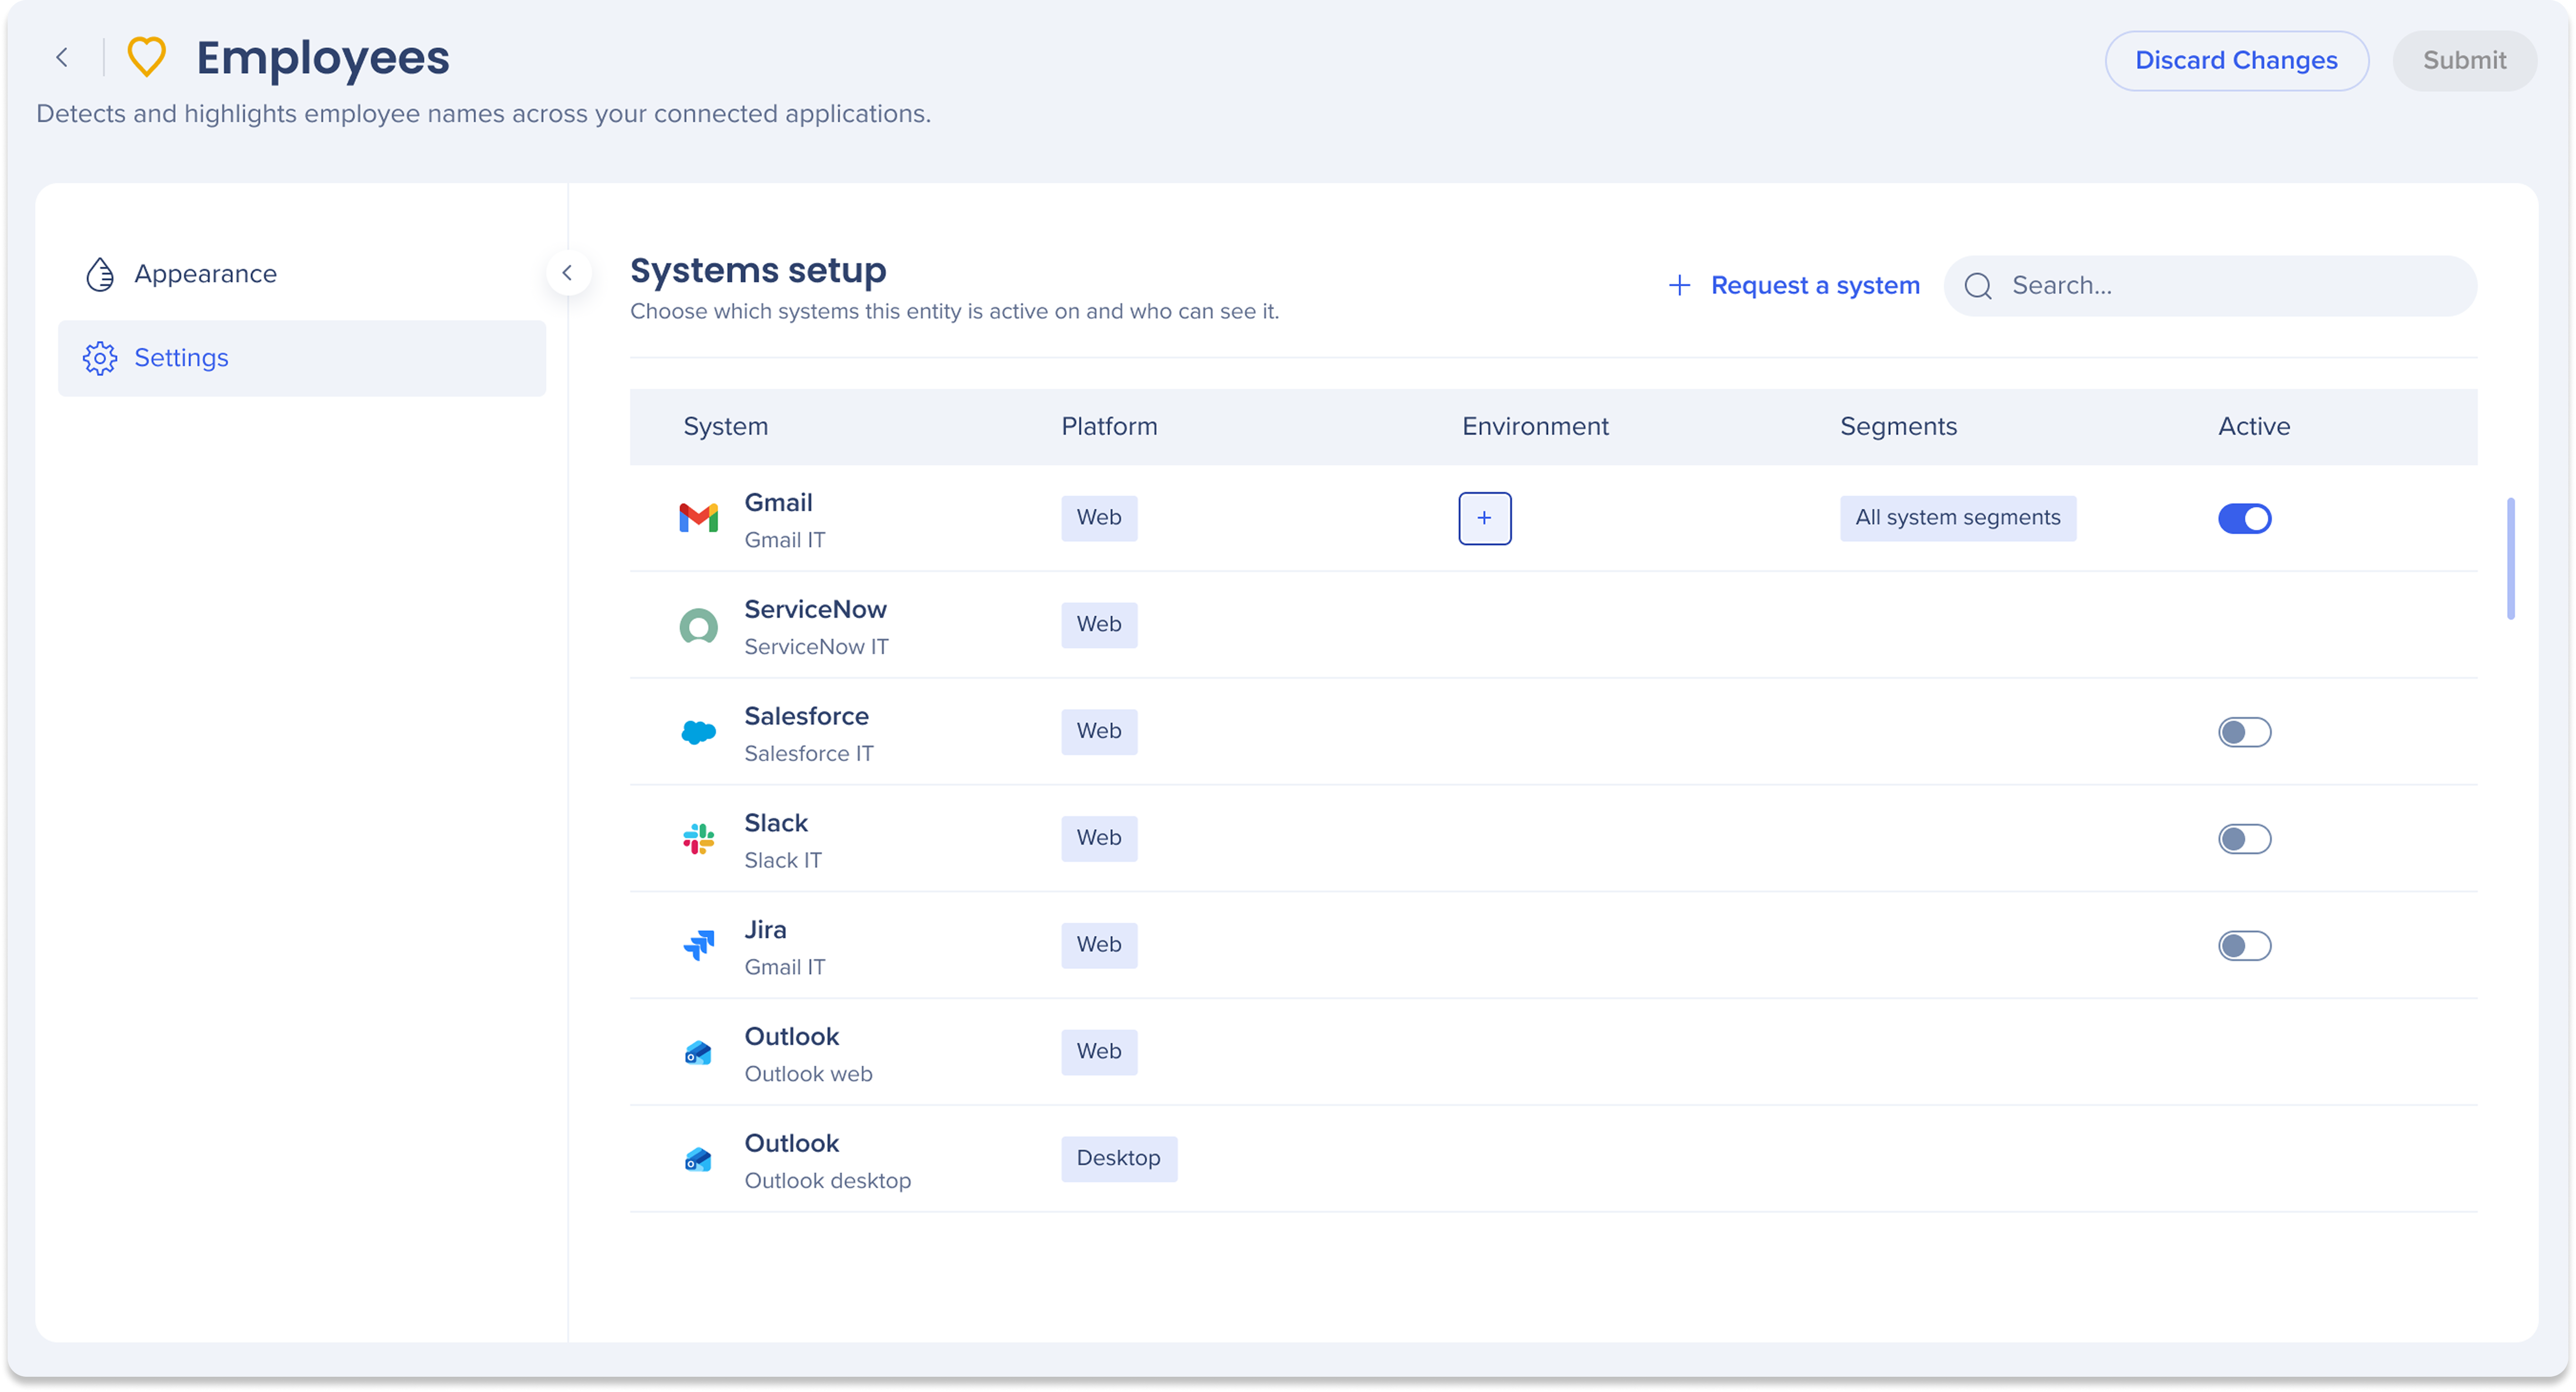The image size is (2576, 1392).
Task: Click the Employees heart icon
Action: point(147,57)
